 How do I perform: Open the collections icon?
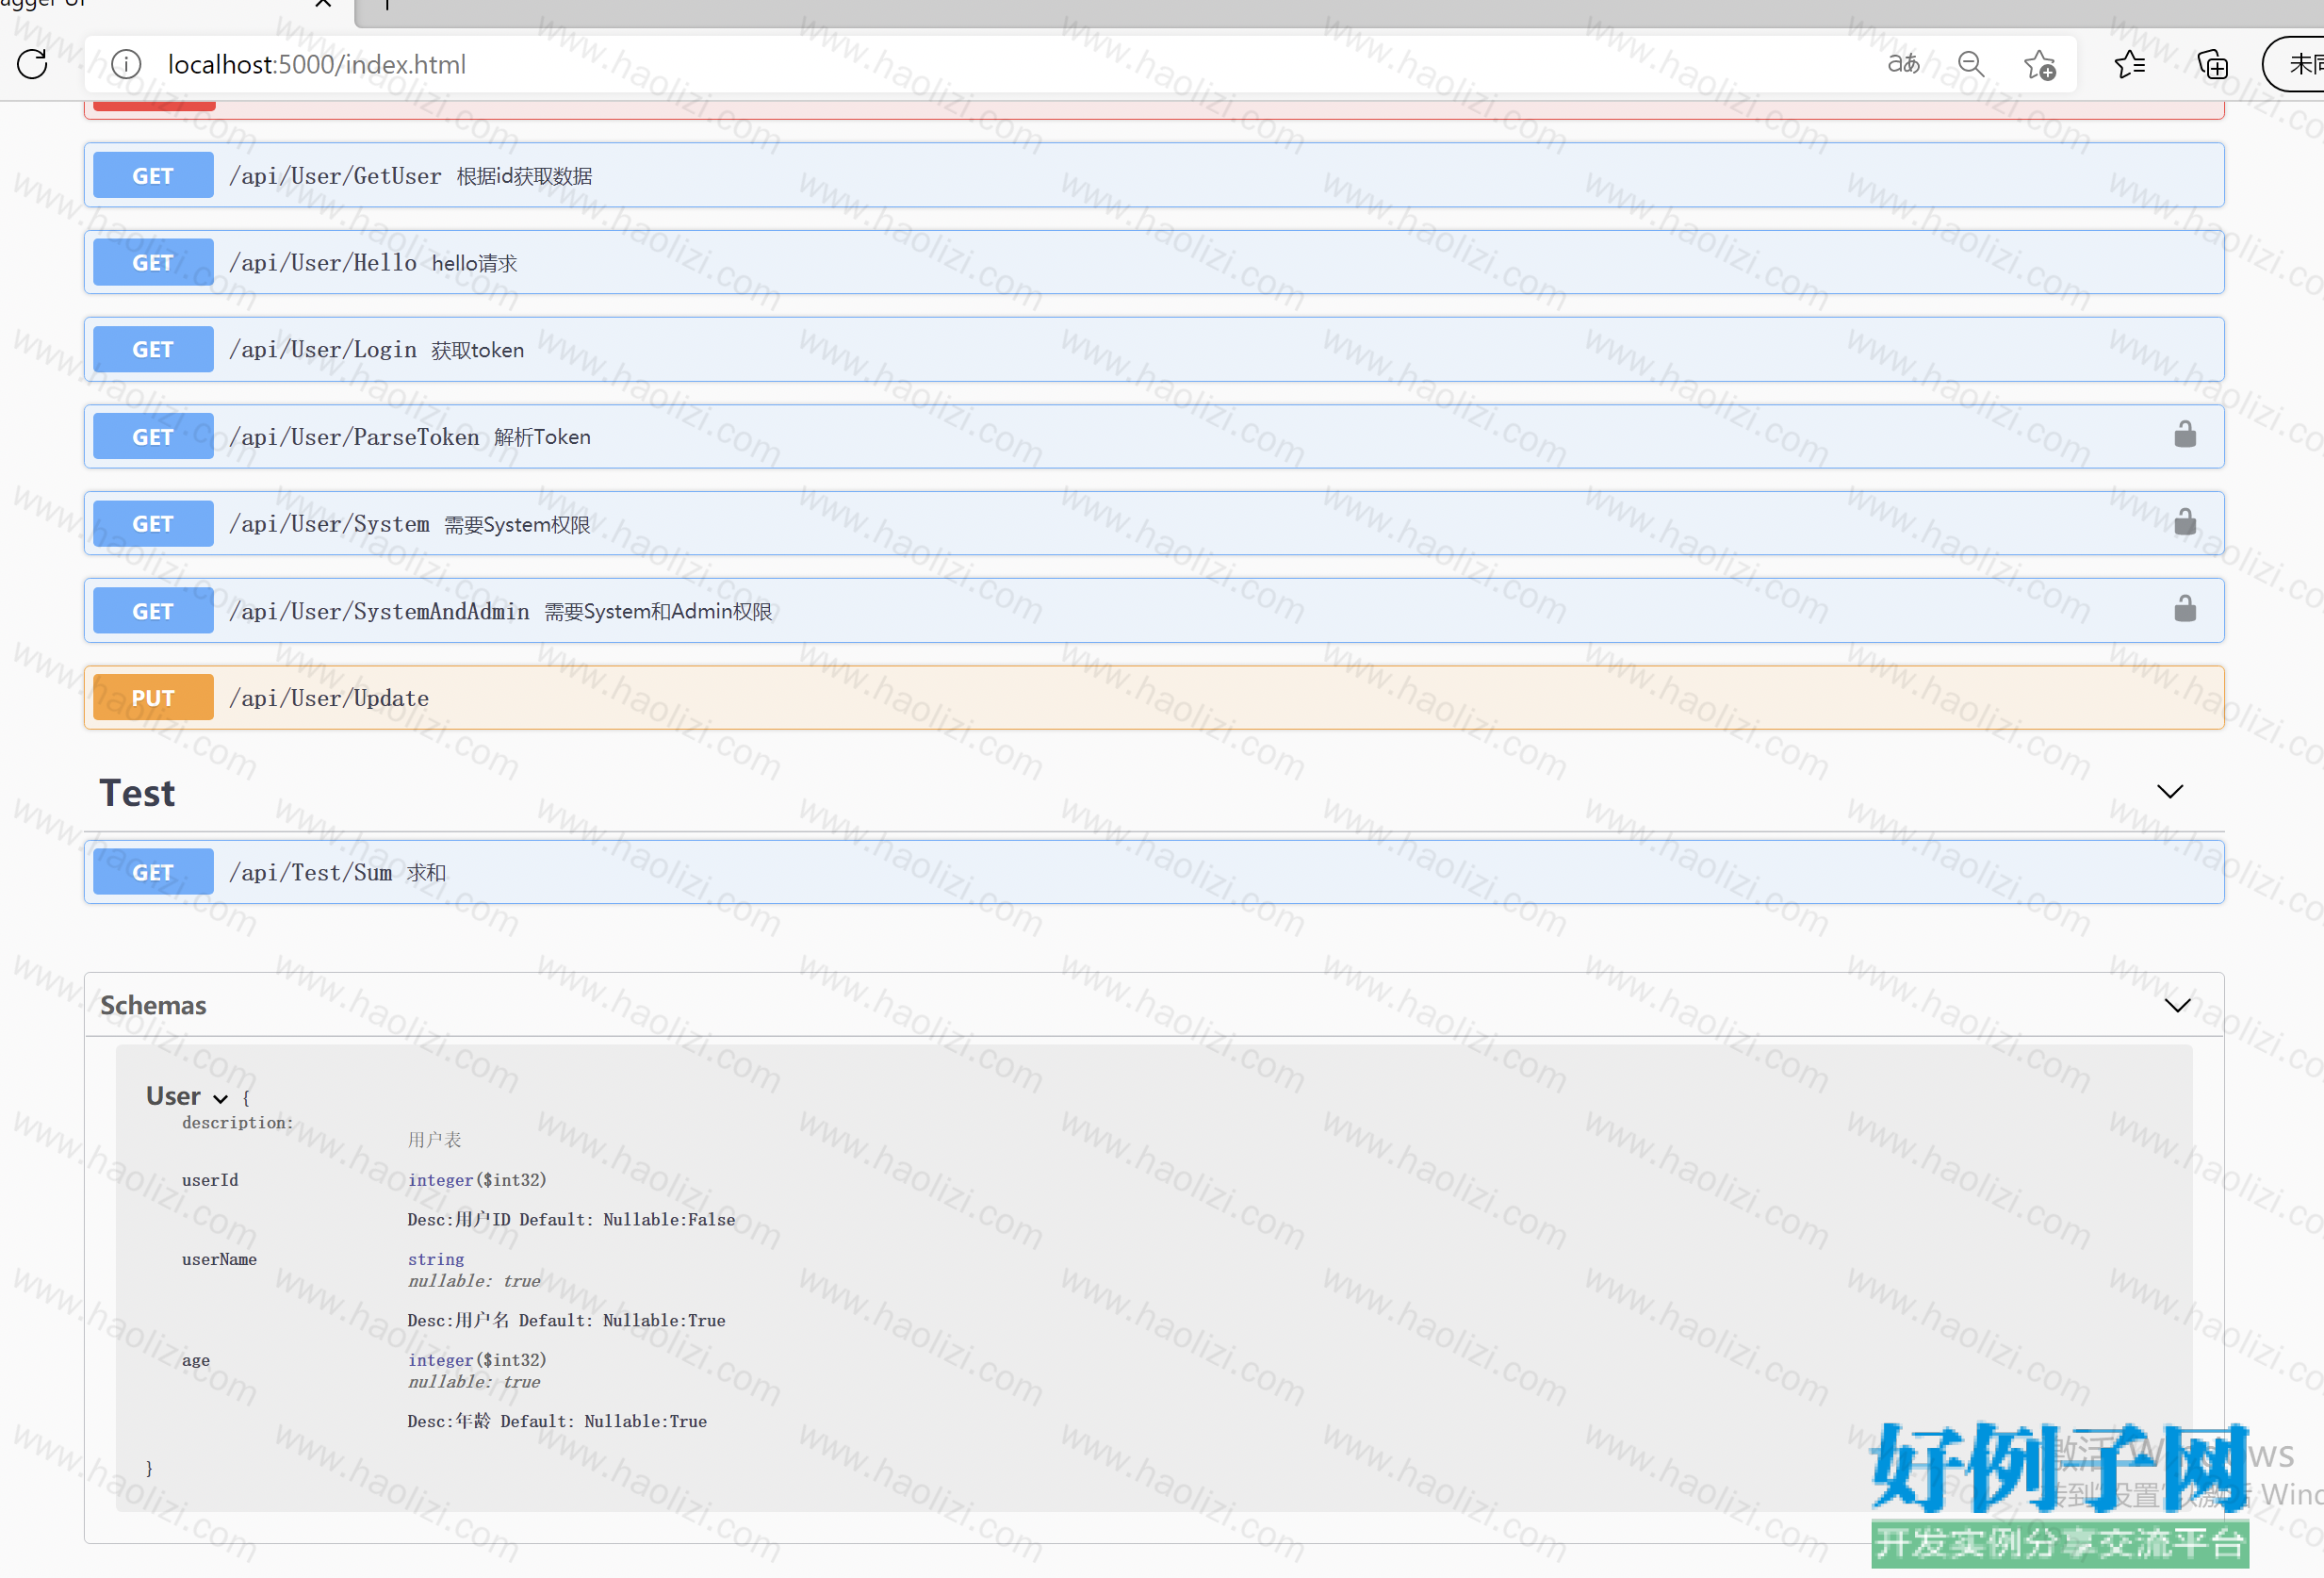coord(2212,65)
